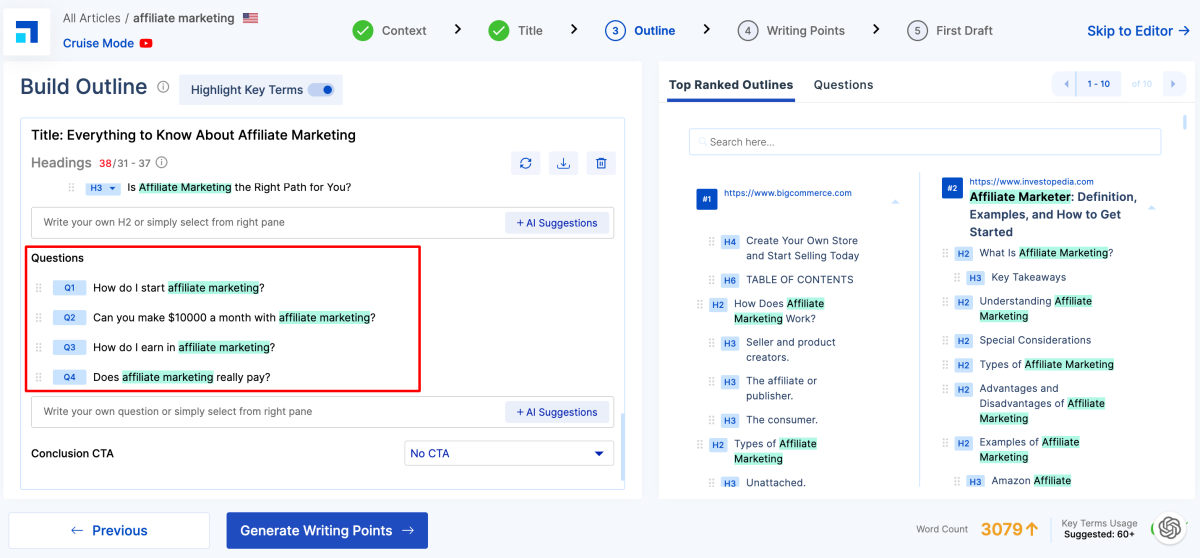1200x558 pixels.
Task: Click the download outline icon
Action: click(x=563, y=163)
